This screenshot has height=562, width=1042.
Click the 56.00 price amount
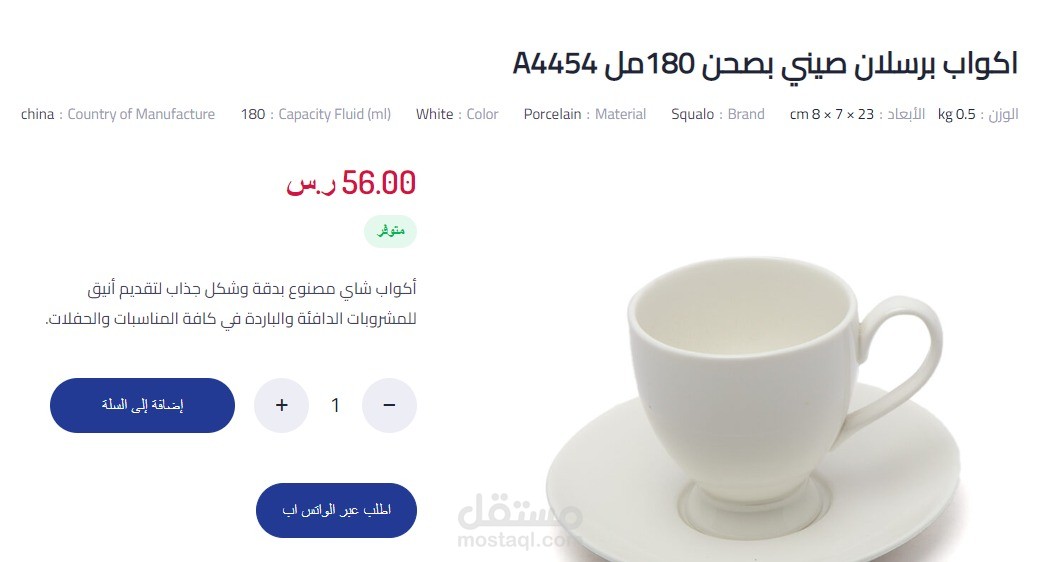(379, 183)
